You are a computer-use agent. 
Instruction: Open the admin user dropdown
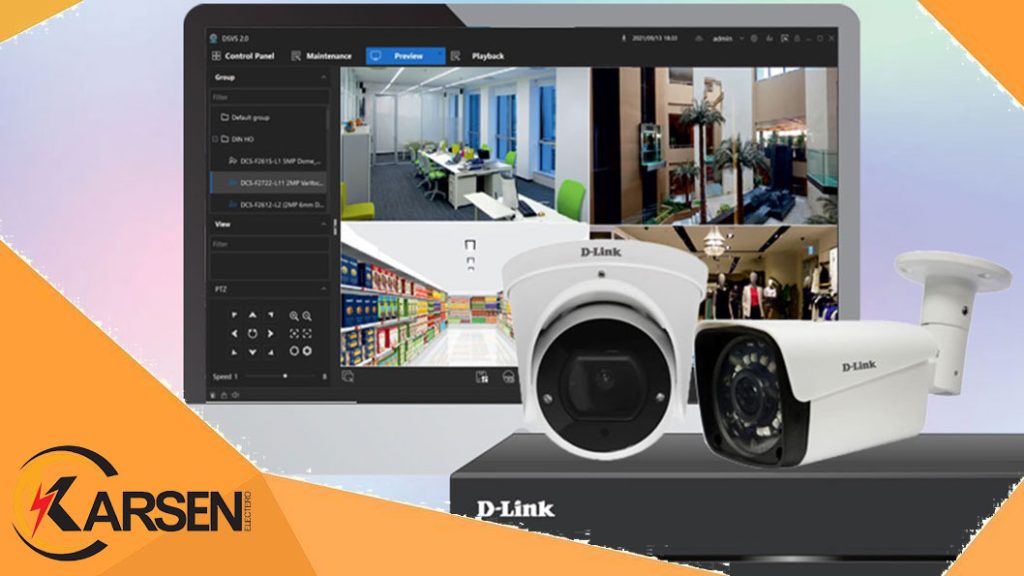(726, 38)
